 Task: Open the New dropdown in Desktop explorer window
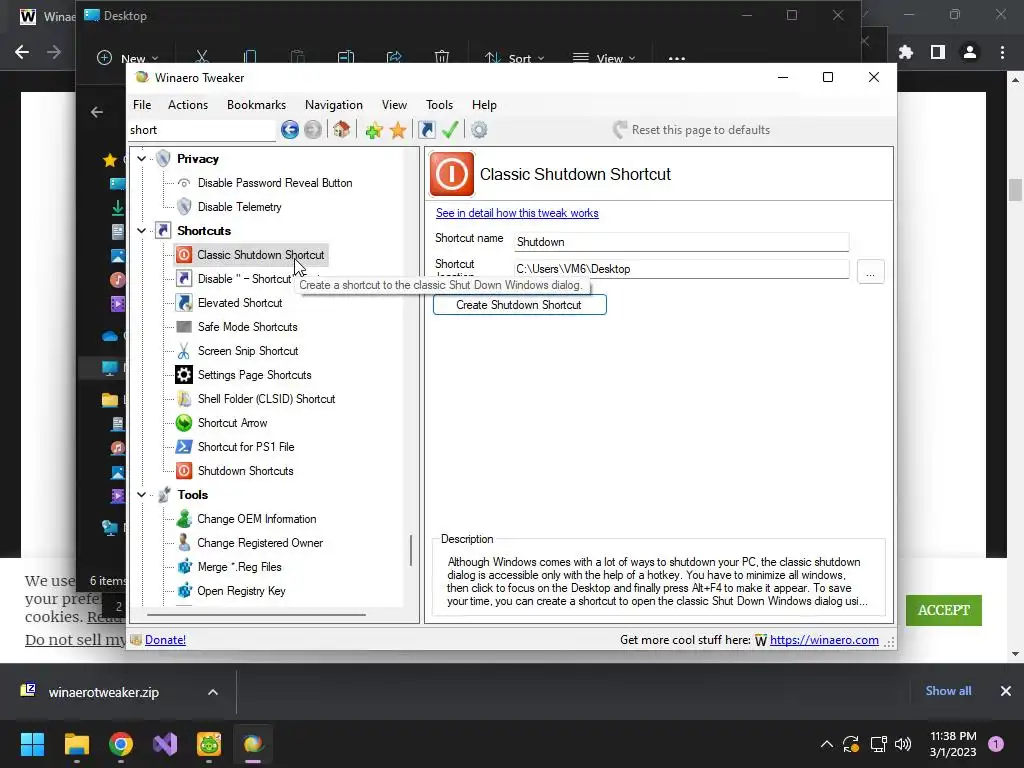pyautogui.click(x=128, y=58)
